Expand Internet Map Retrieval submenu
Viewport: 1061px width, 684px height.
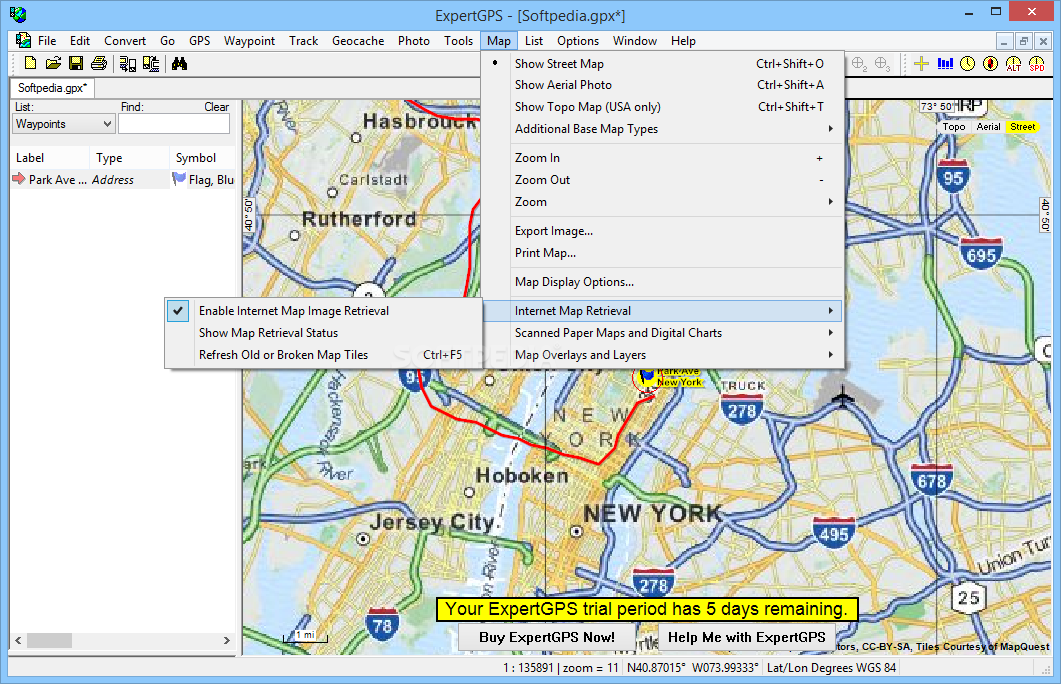[663, 311]
